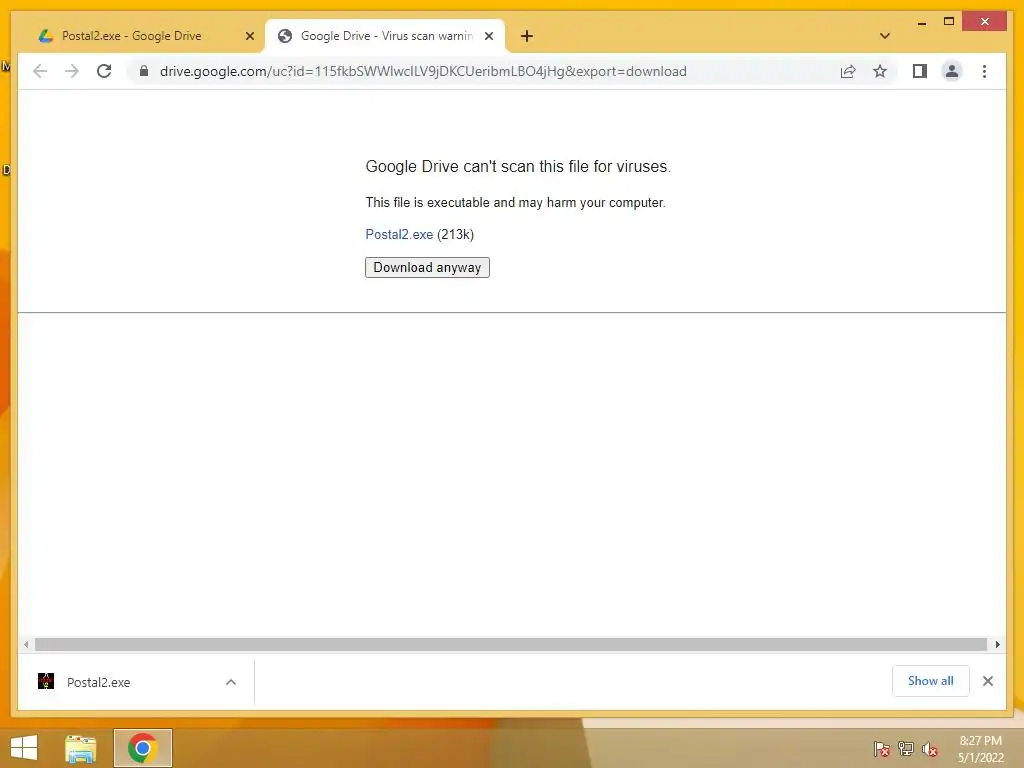Open Action Center flag icon

coord(881,749)
